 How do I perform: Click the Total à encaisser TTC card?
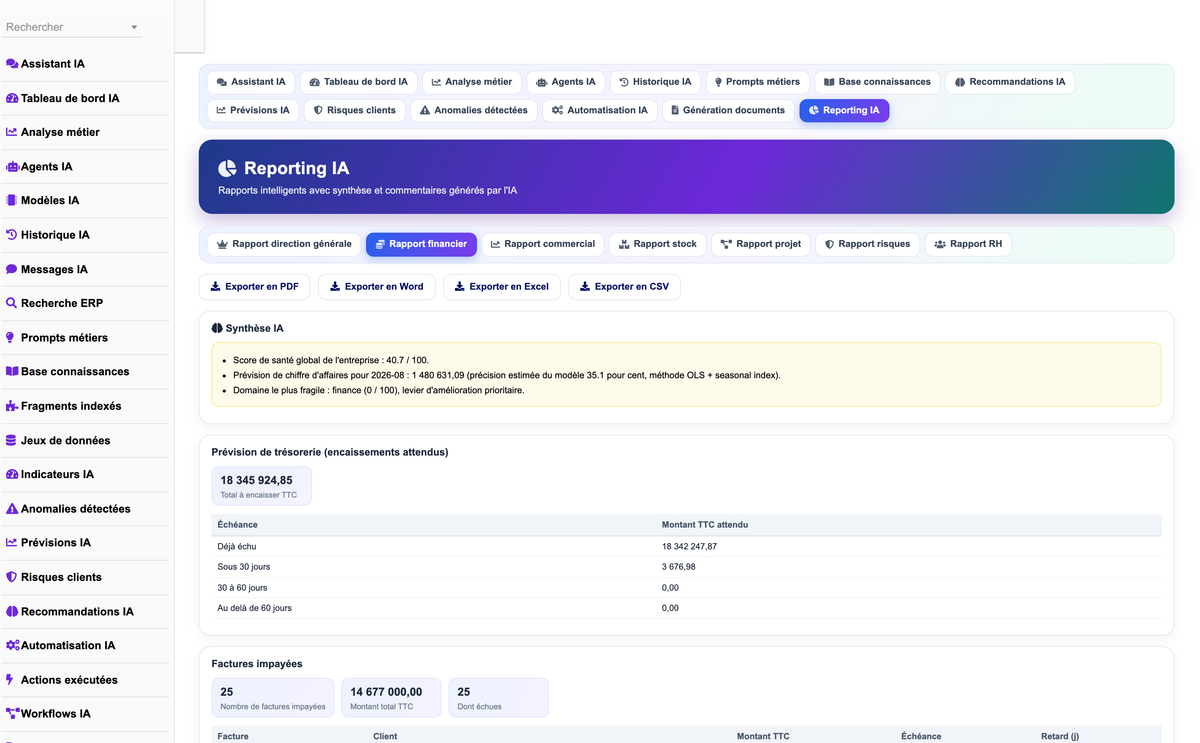coord(262,486)
